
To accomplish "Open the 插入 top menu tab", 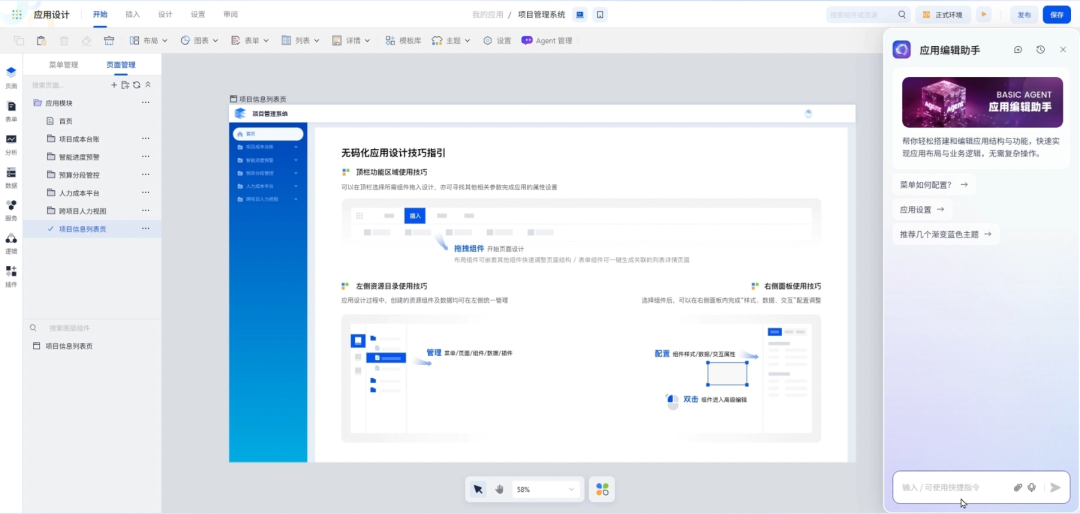I will tap(132, 14).
